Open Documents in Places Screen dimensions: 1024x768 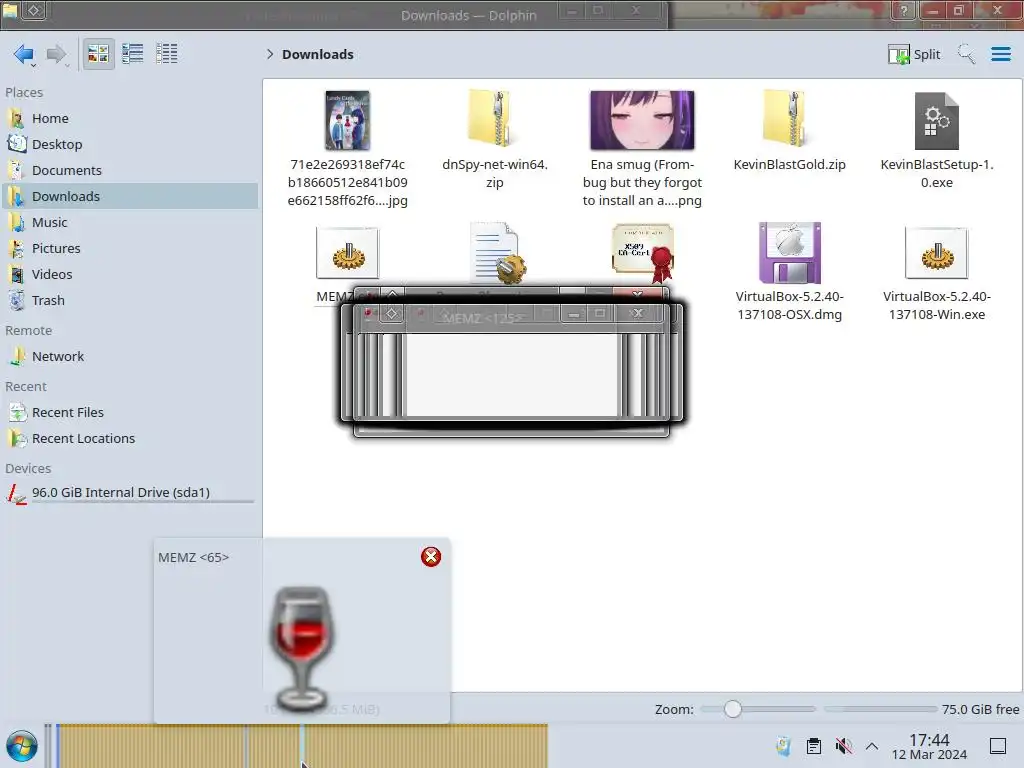click(x=129, y=170)
